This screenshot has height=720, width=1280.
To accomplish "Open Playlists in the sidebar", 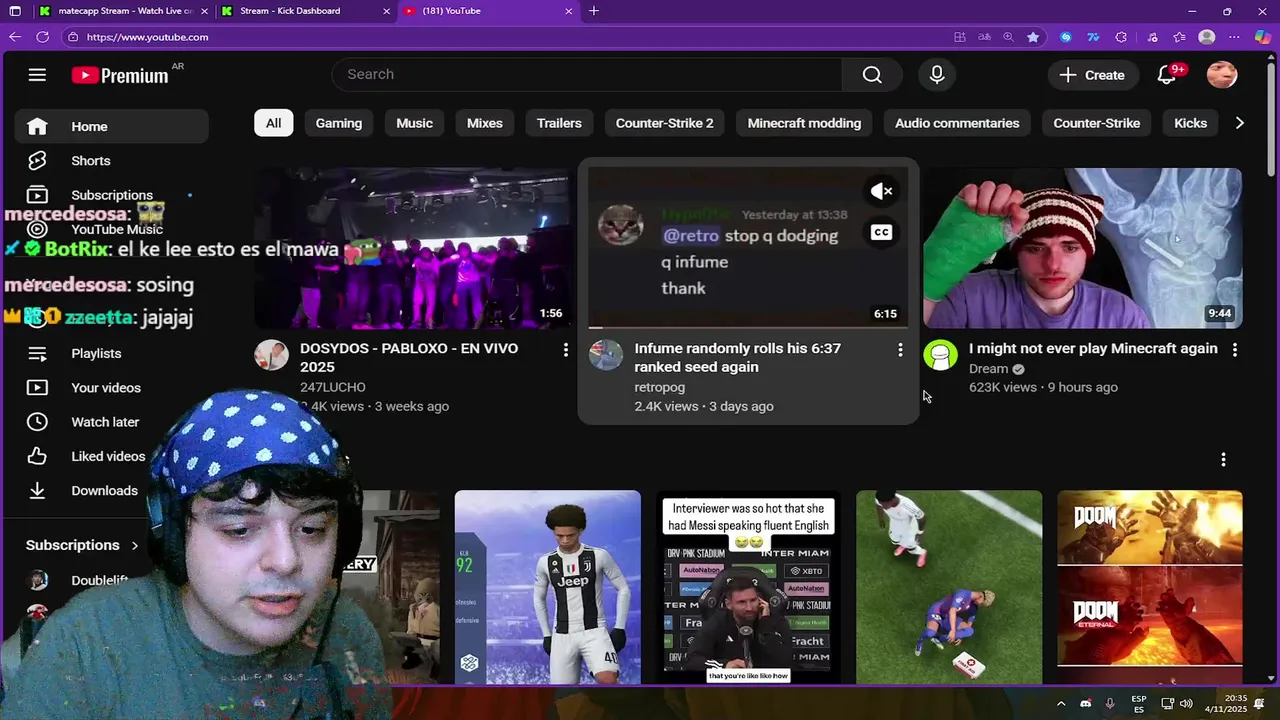I will tap(111, 354).
